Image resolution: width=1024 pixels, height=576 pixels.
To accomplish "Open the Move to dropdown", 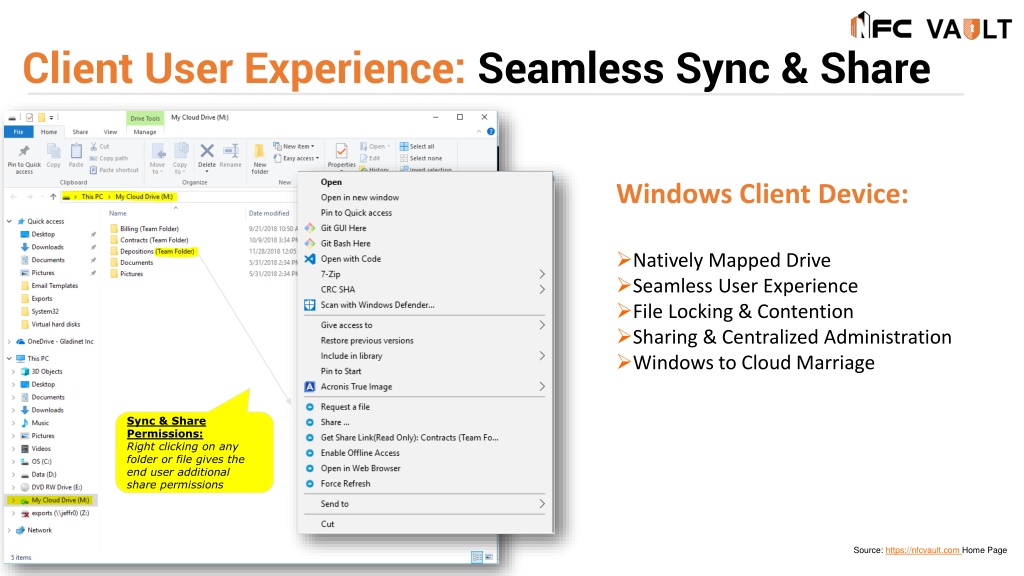I will pos(157,159).
